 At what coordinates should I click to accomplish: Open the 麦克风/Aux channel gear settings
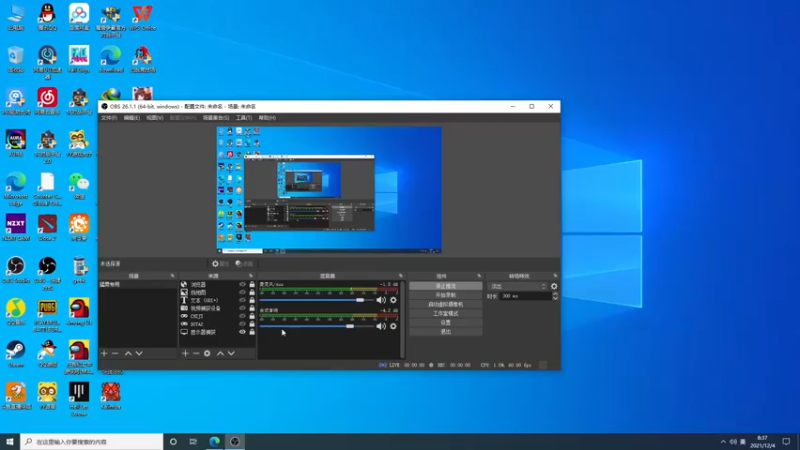393,300
